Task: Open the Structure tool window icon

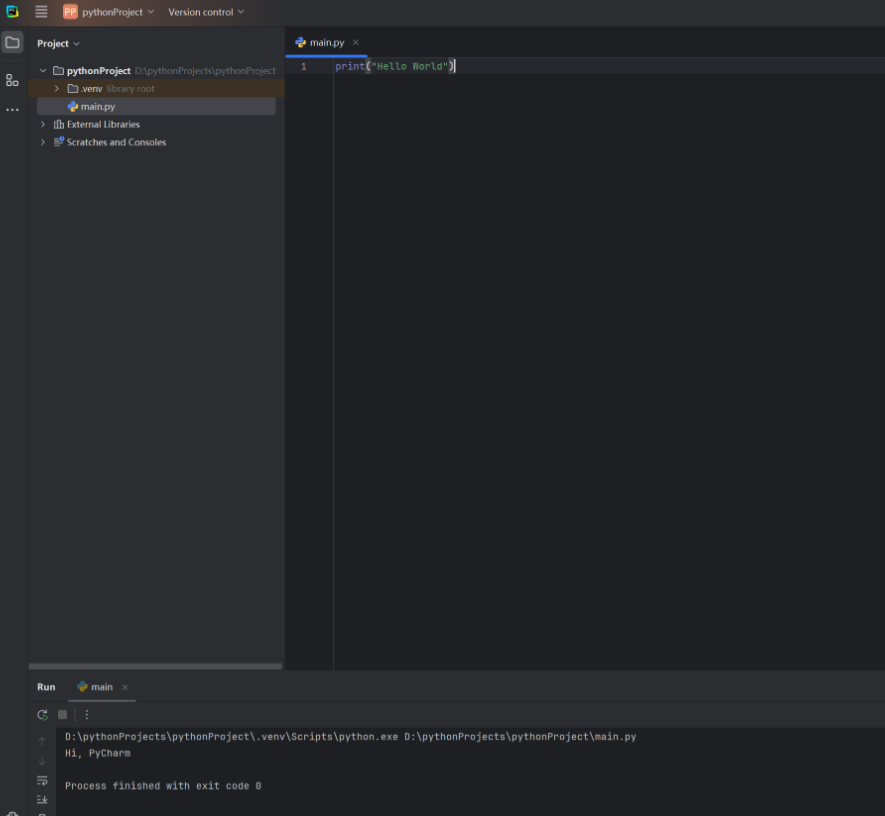Action: click(12, 80)
